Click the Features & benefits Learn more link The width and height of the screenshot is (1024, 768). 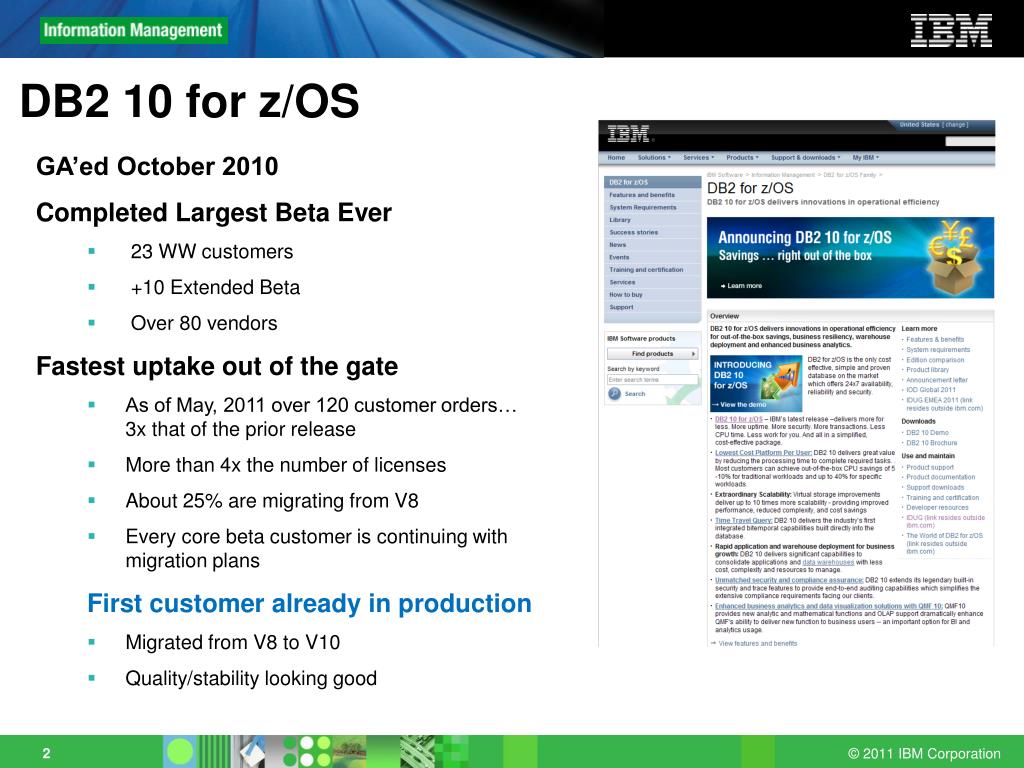935,340
